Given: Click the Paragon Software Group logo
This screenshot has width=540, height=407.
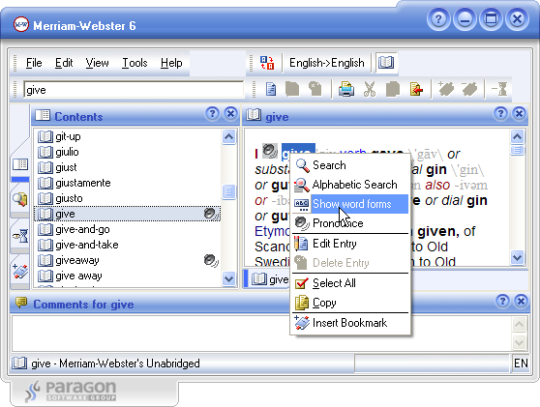Looking at the screenshot, I should (x=71, y=391).
